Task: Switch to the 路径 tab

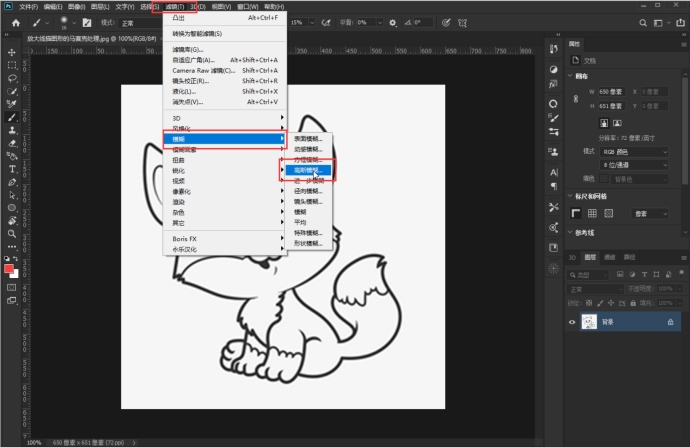Action: (x=629, y=257)
